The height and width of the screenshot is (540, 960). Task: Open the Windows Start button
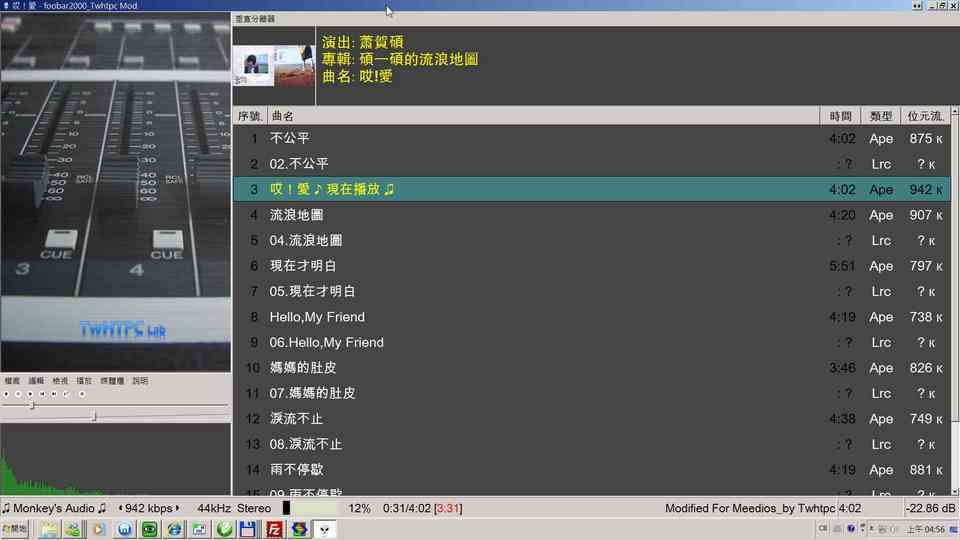(x=14, y=529)
